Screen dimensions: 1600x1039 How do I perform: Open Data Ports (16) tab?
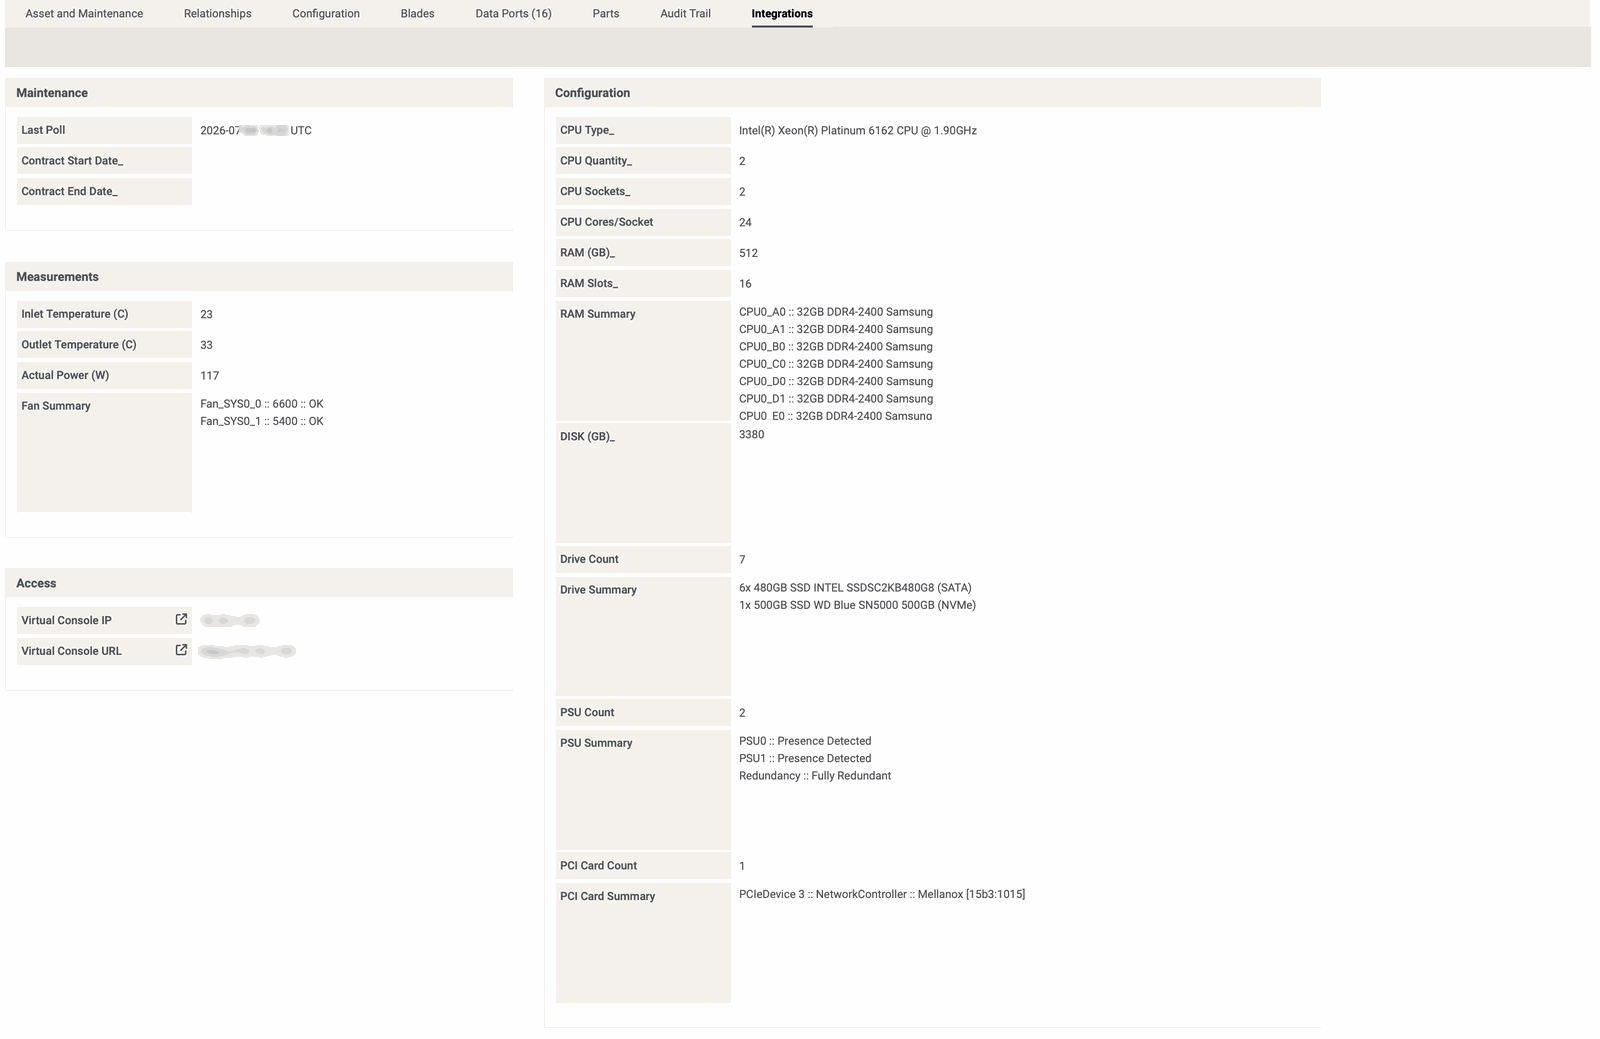(x=513, y=14)
